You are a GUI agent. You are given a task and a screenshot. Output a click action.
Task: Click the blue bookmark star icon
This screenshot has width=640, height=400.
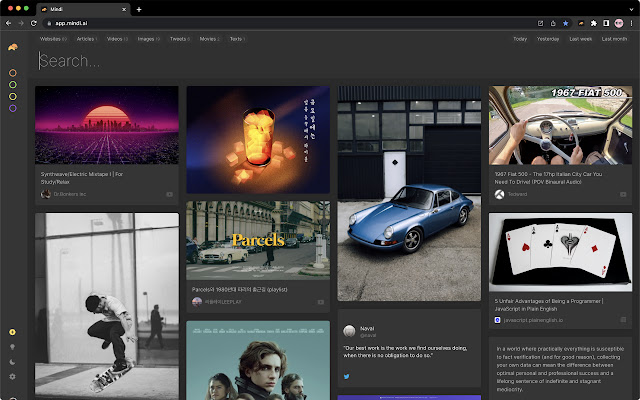coord(566,23)
